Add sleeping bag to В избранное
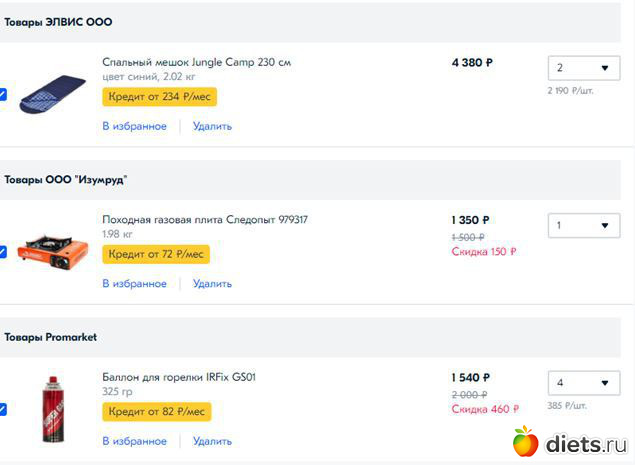 click(x=134, y=126)
